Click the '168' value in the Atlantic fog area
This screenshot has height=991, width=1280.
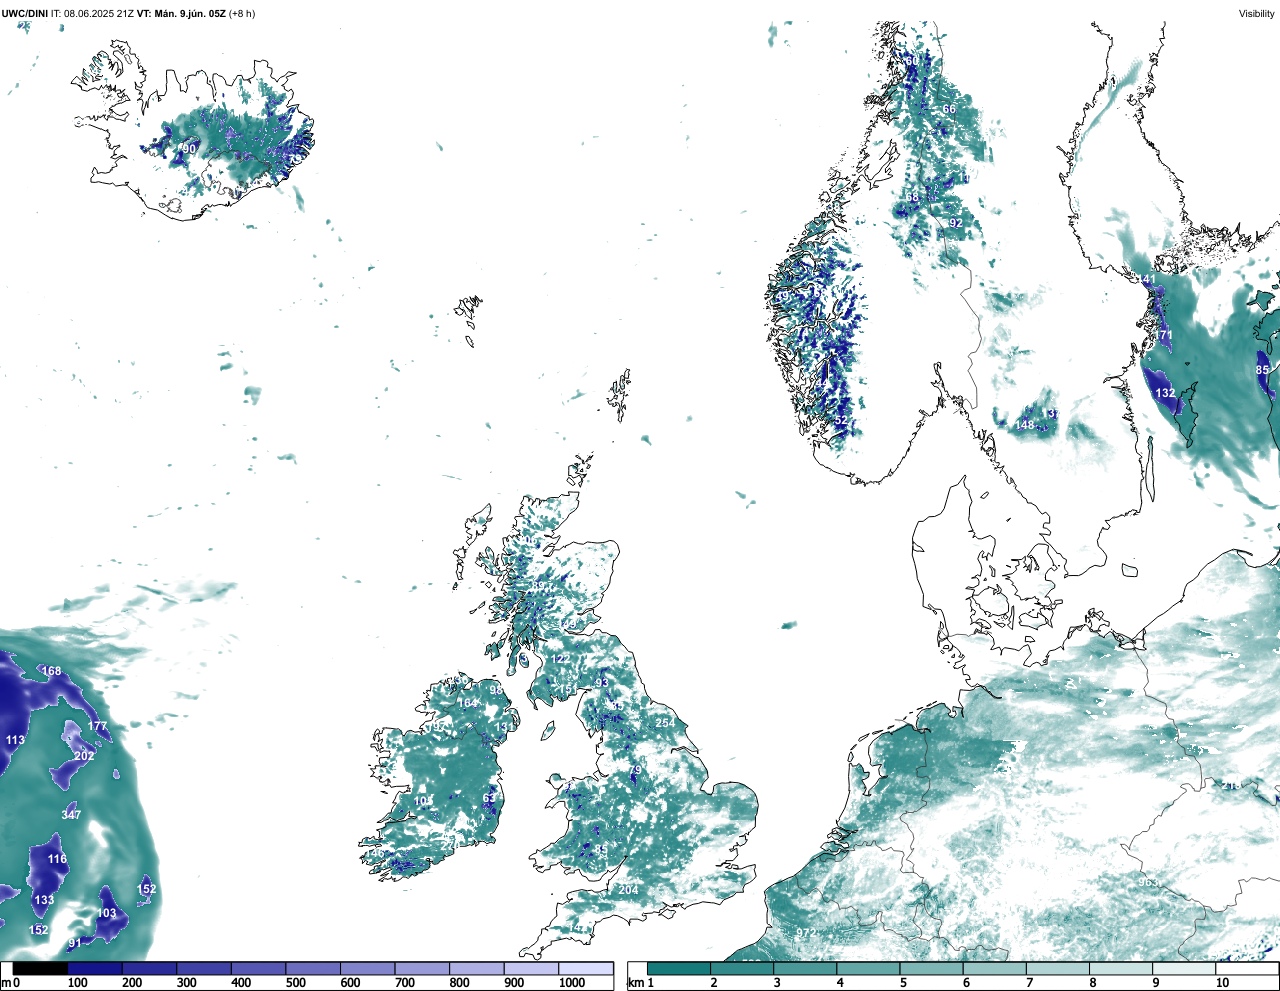51,671
